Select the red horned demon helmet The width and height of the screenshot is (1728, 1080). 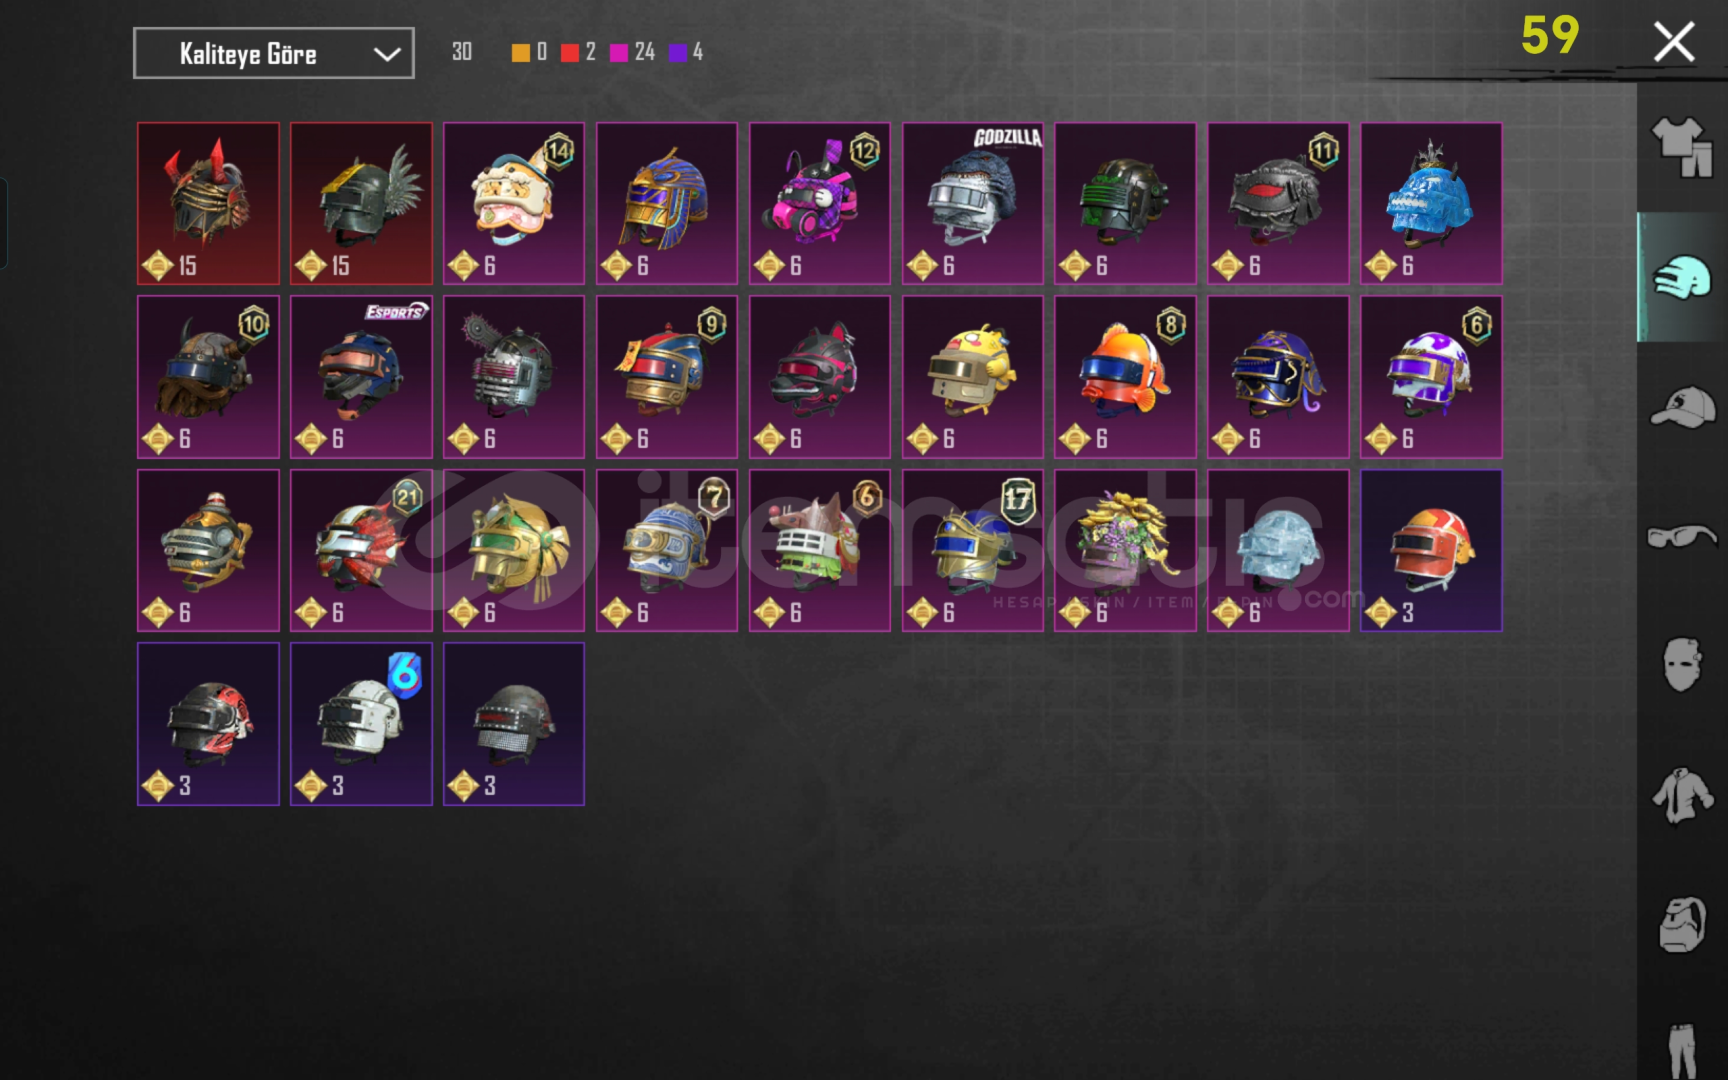[x=208, y=203]
